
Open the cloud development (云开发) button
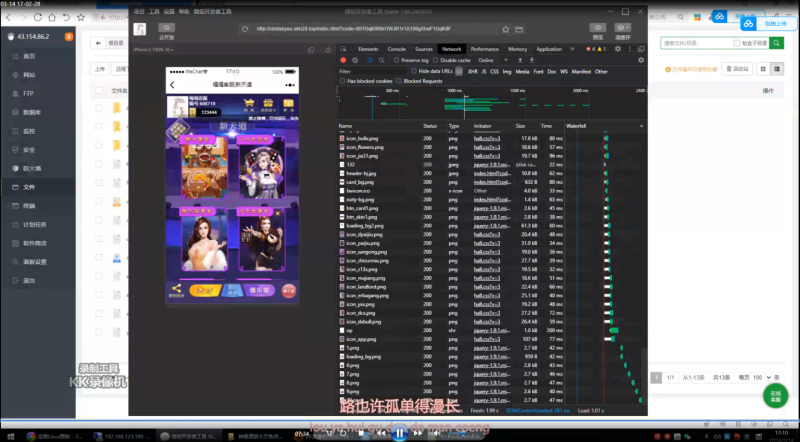166,31
